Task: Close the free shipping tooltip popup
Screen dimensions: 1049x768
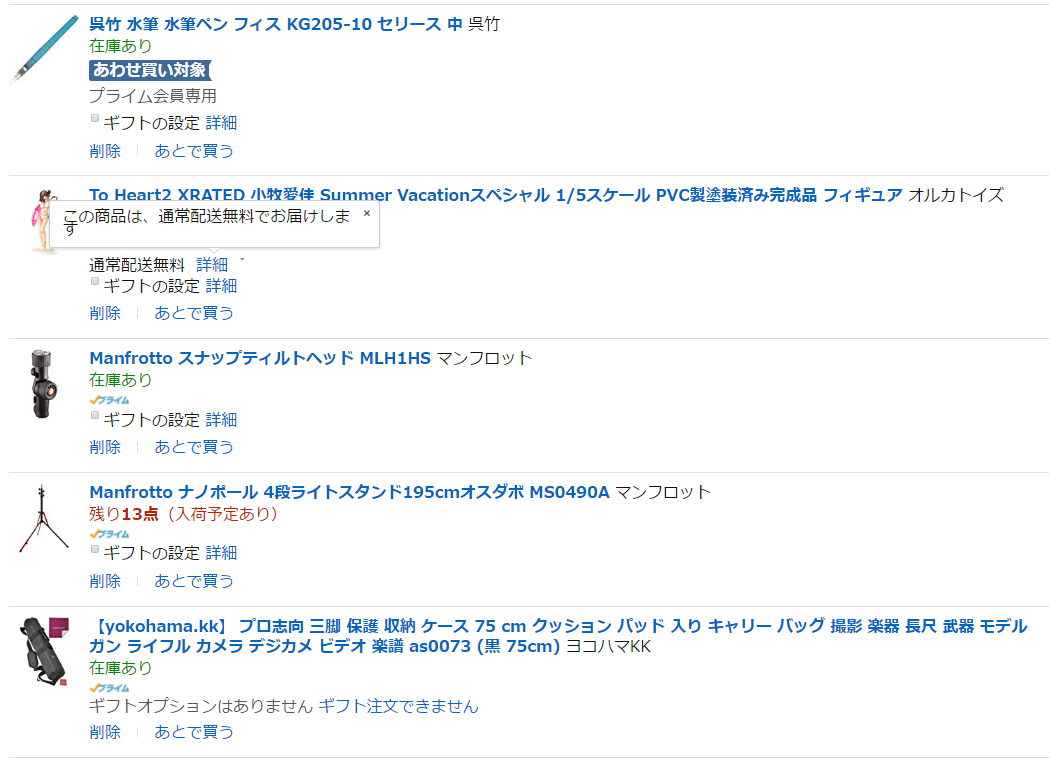Action: tap(367, 213)
